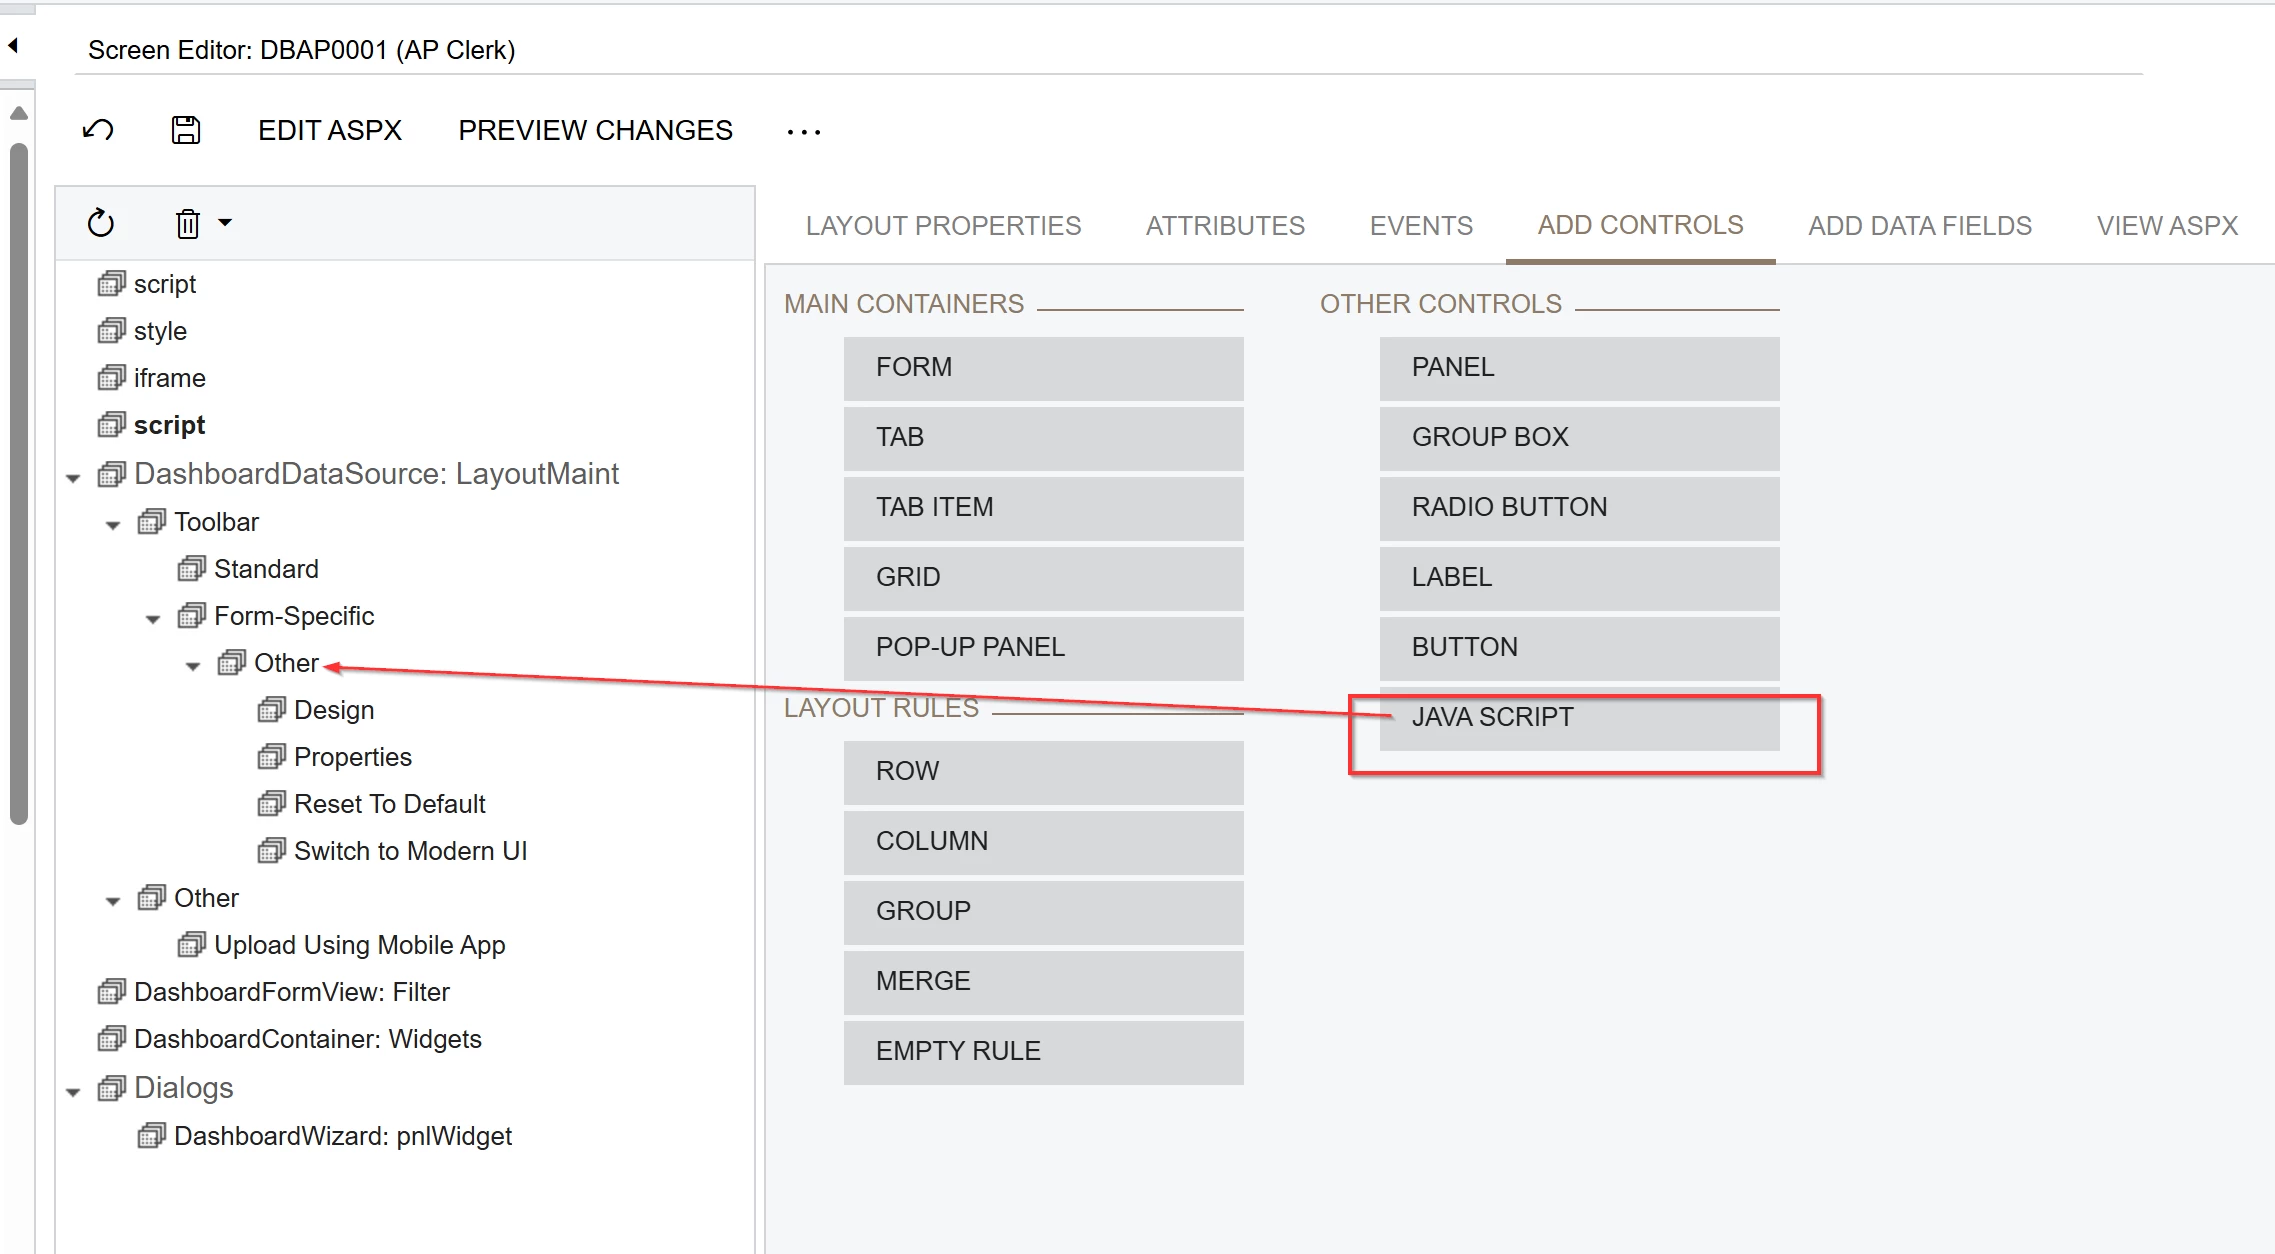Click the trash delete icon
The width and height of the screenshot is (2275, 1254).
click(x=188, y=223)
